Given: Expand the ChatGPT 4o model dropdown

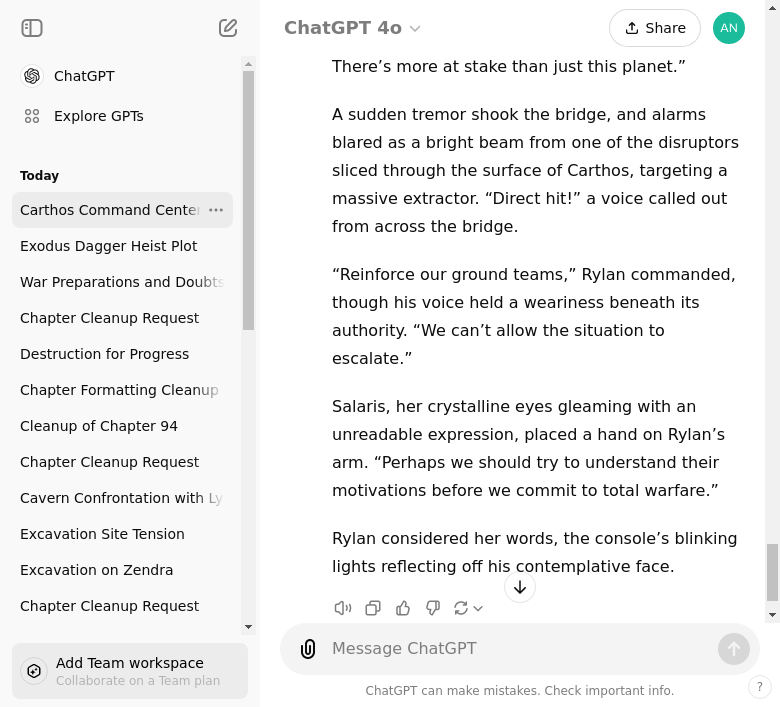Looking at the screenshot, I should click(x=352, y=28).
